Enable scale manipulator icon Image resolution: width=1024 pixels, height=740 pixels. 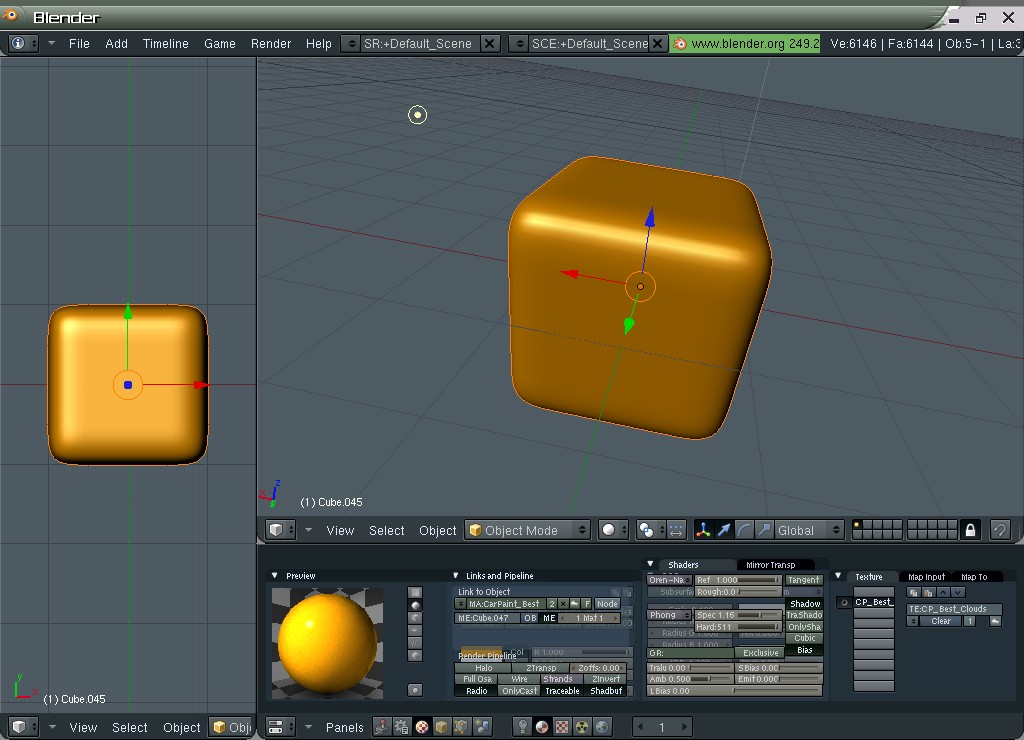[764, 530]
